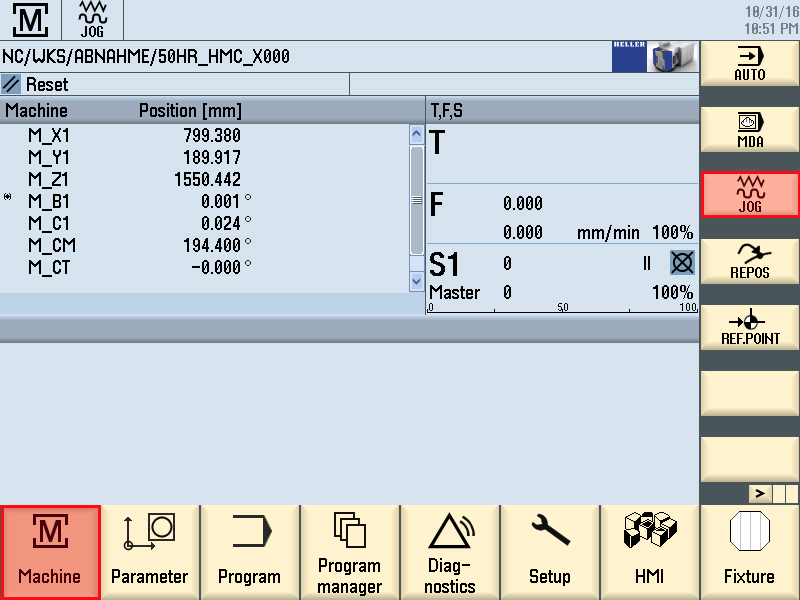Select the JOG mode icon on the right softkey bar

(749, 194)
